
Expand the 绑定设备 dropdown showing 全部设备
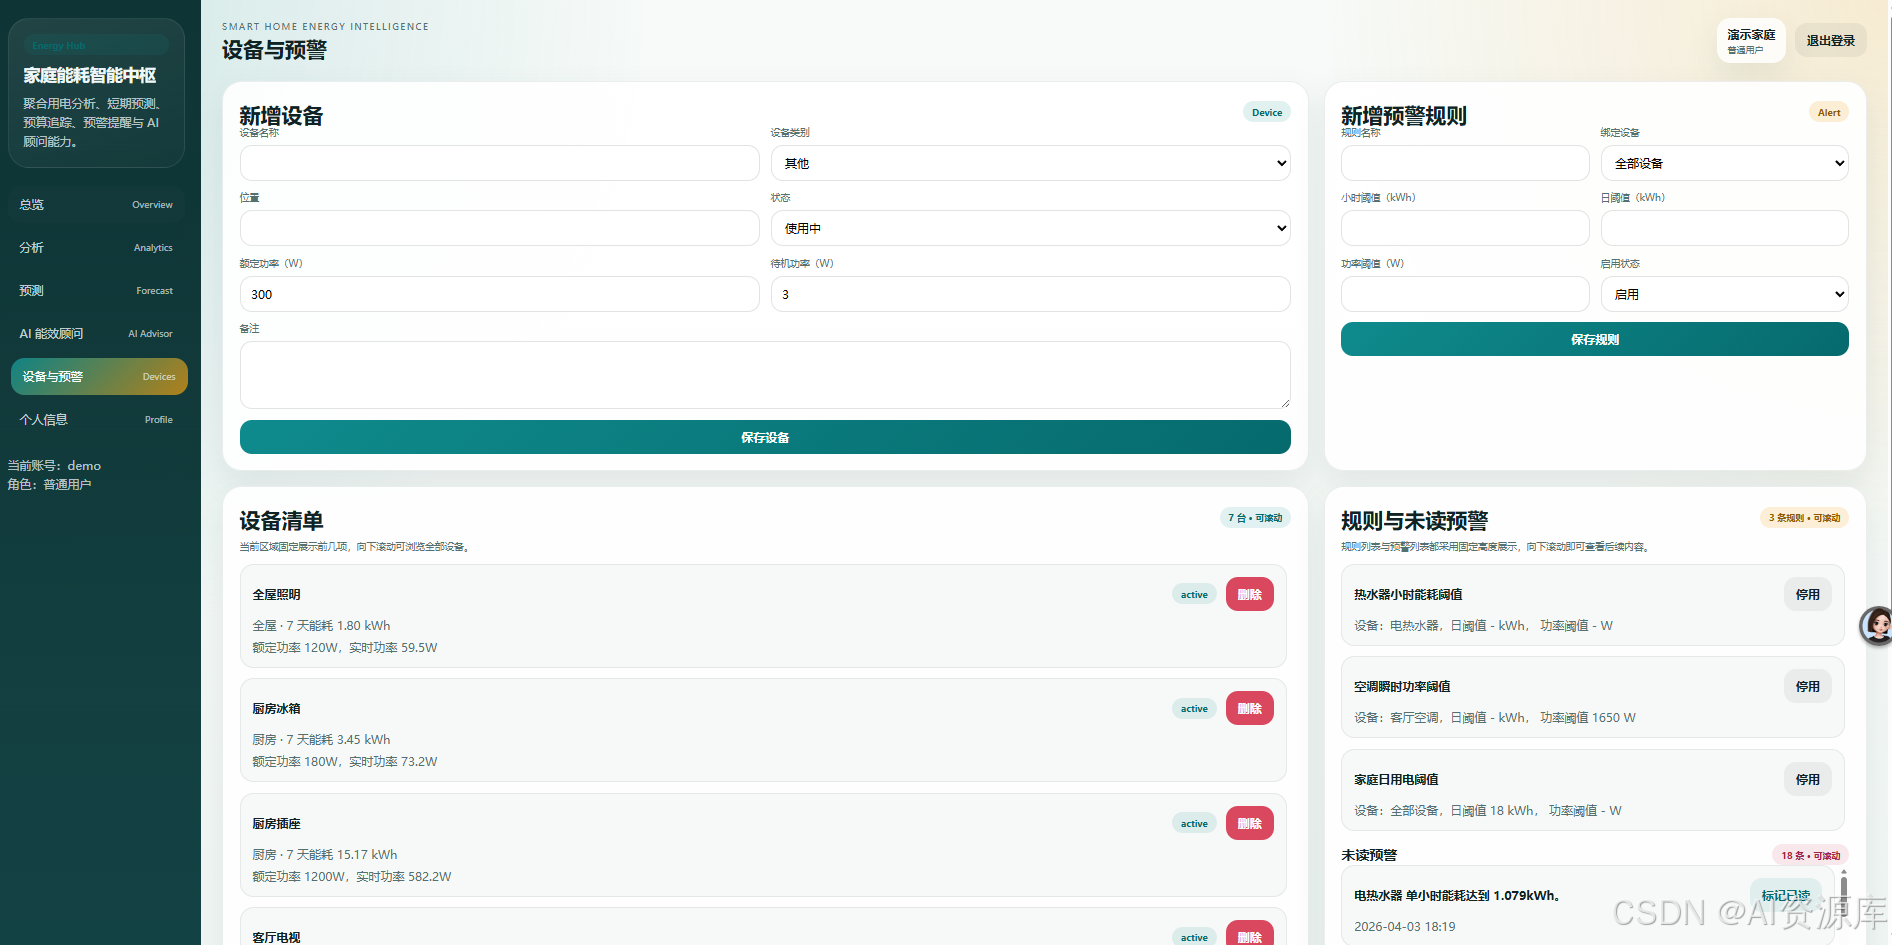point(1724,163)
